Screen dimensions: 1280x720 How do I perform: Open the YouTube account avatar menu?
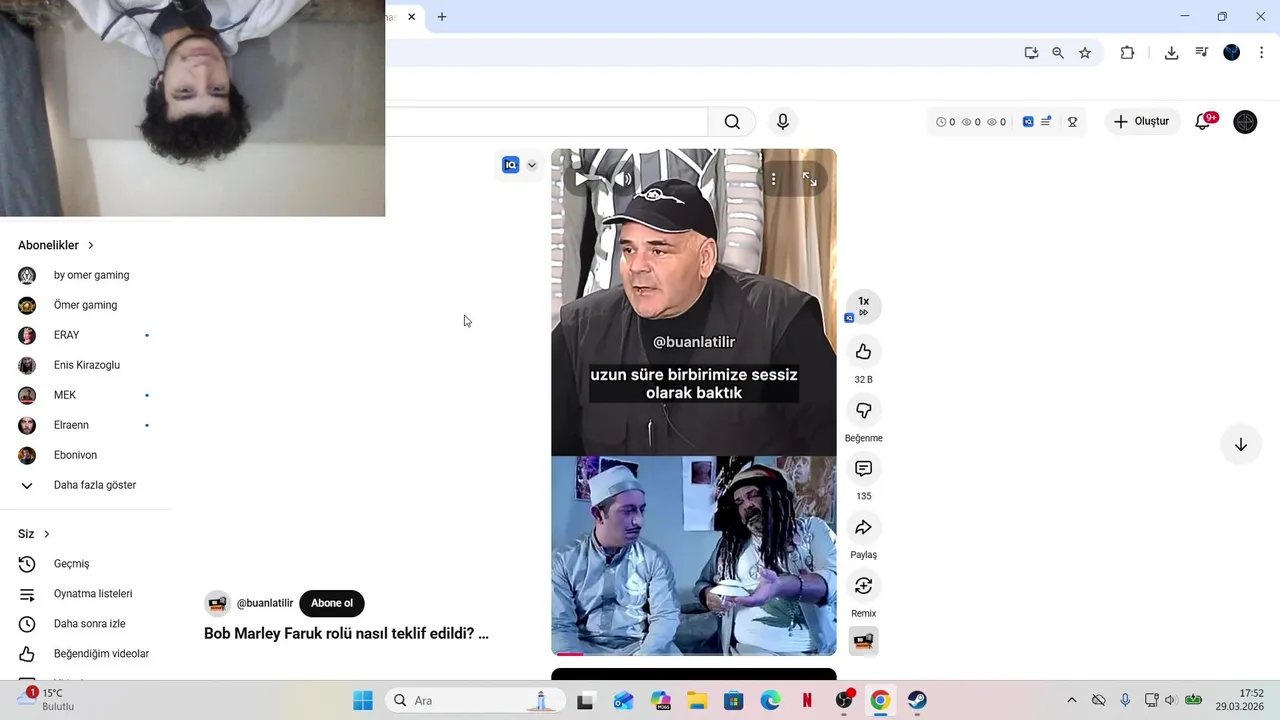click(x=1245, y=122)
